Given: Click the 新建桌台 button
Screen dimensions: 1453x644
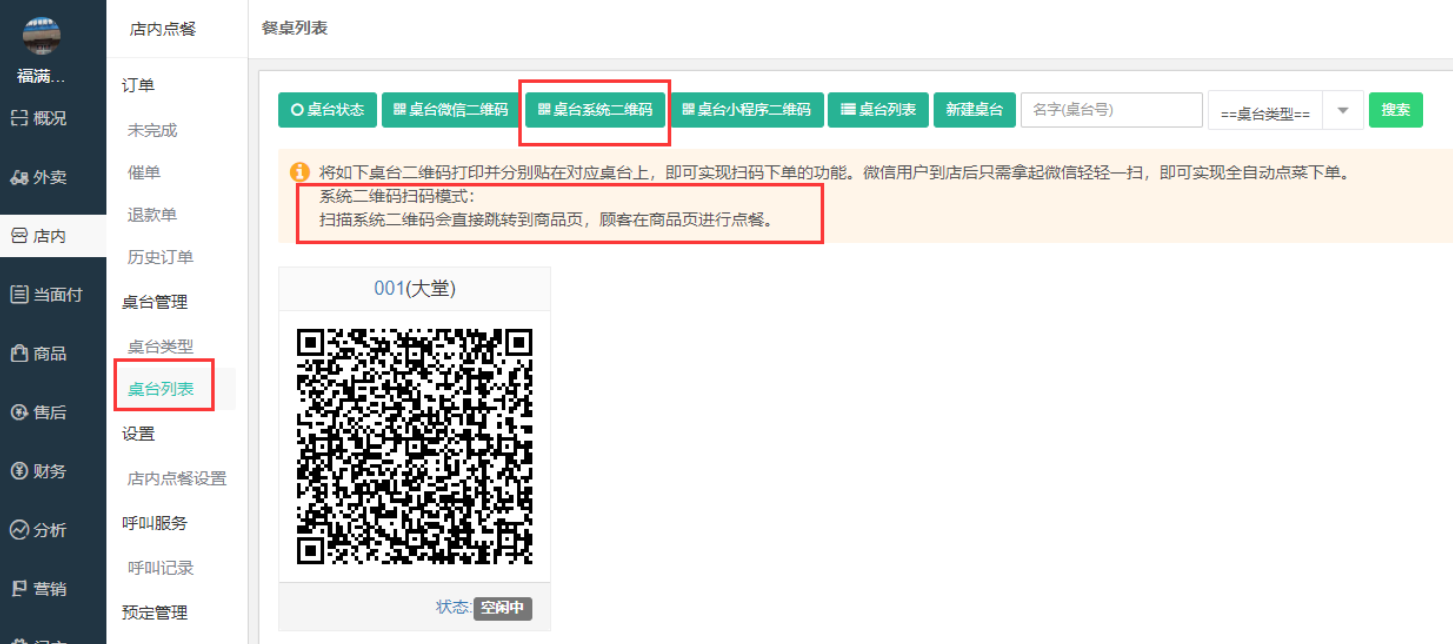Looking at the screenshot, I should (x=974, y=110).
